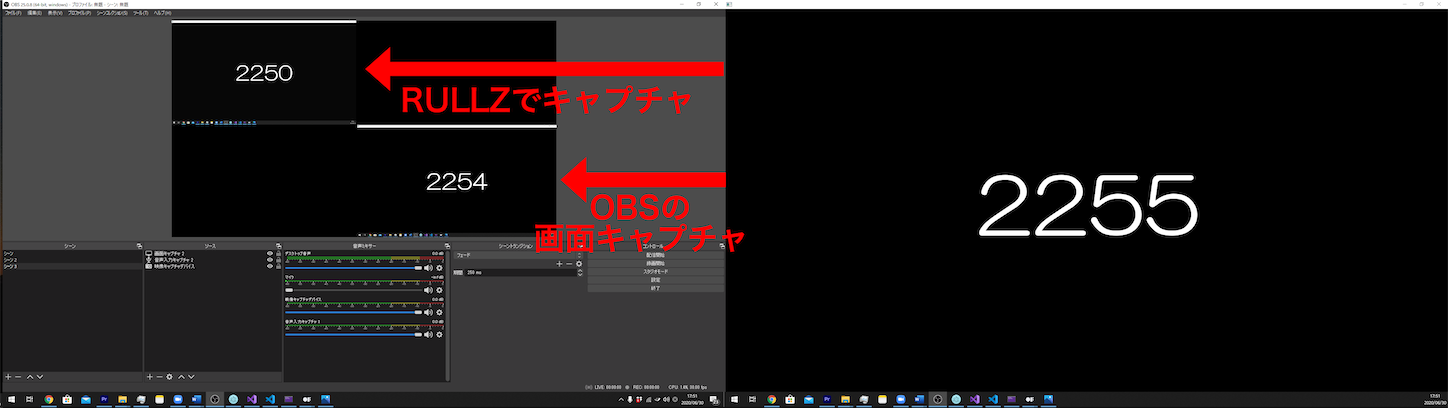1448x408 pixels.
Task: Open the シーンコレクション(S) menu
Action: (112, 13)
